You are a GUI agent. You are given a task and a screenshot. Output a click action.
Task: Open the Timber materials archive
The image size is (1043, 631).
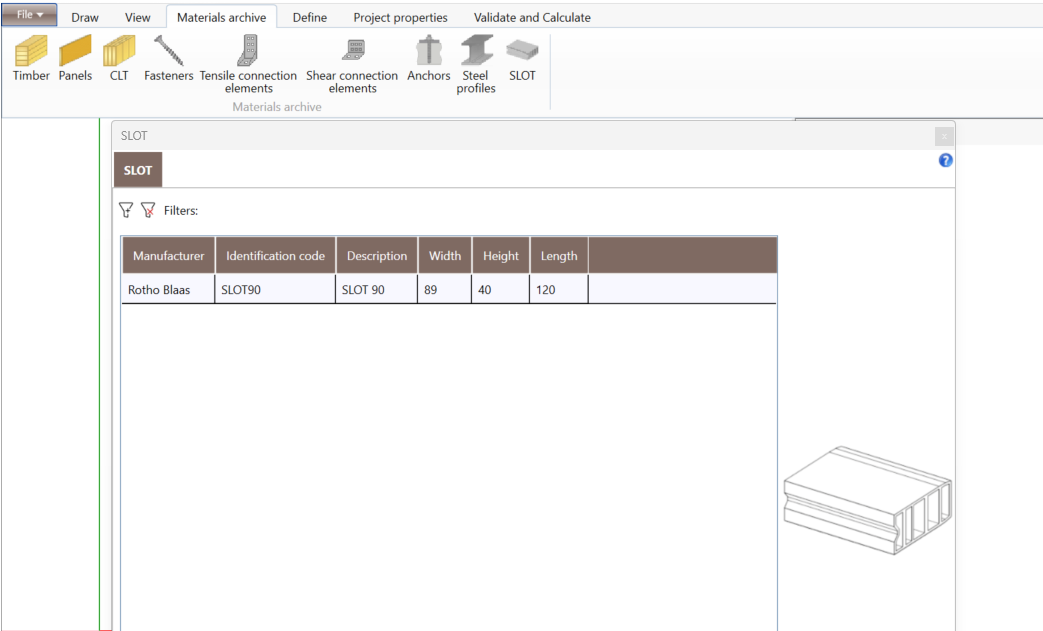point(31,59)
